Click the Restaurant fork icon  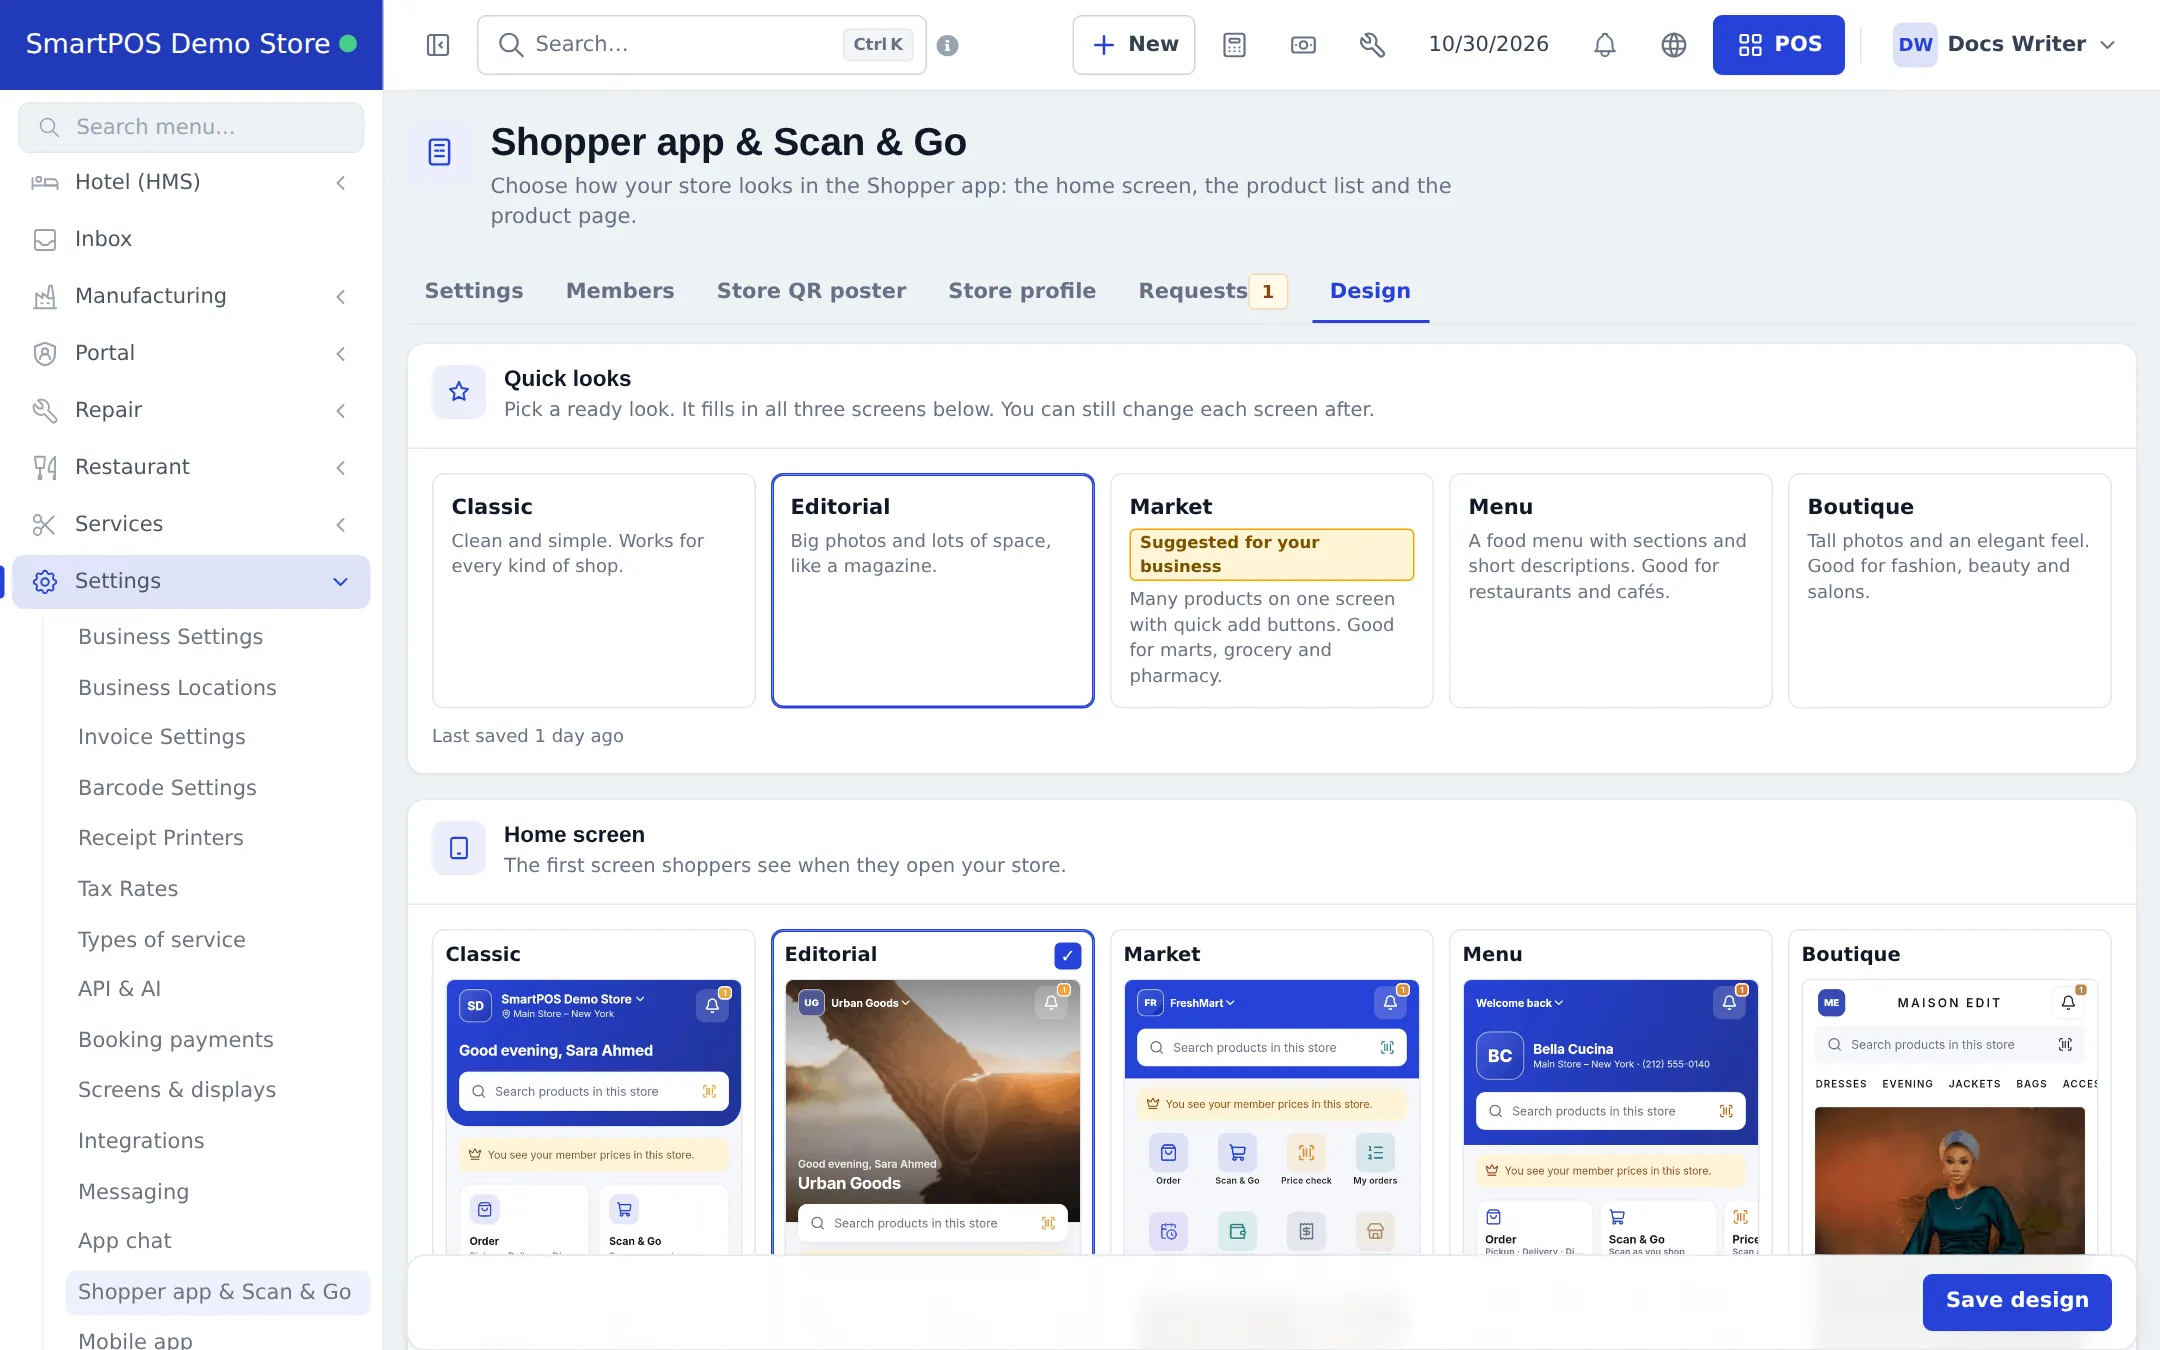45,467
